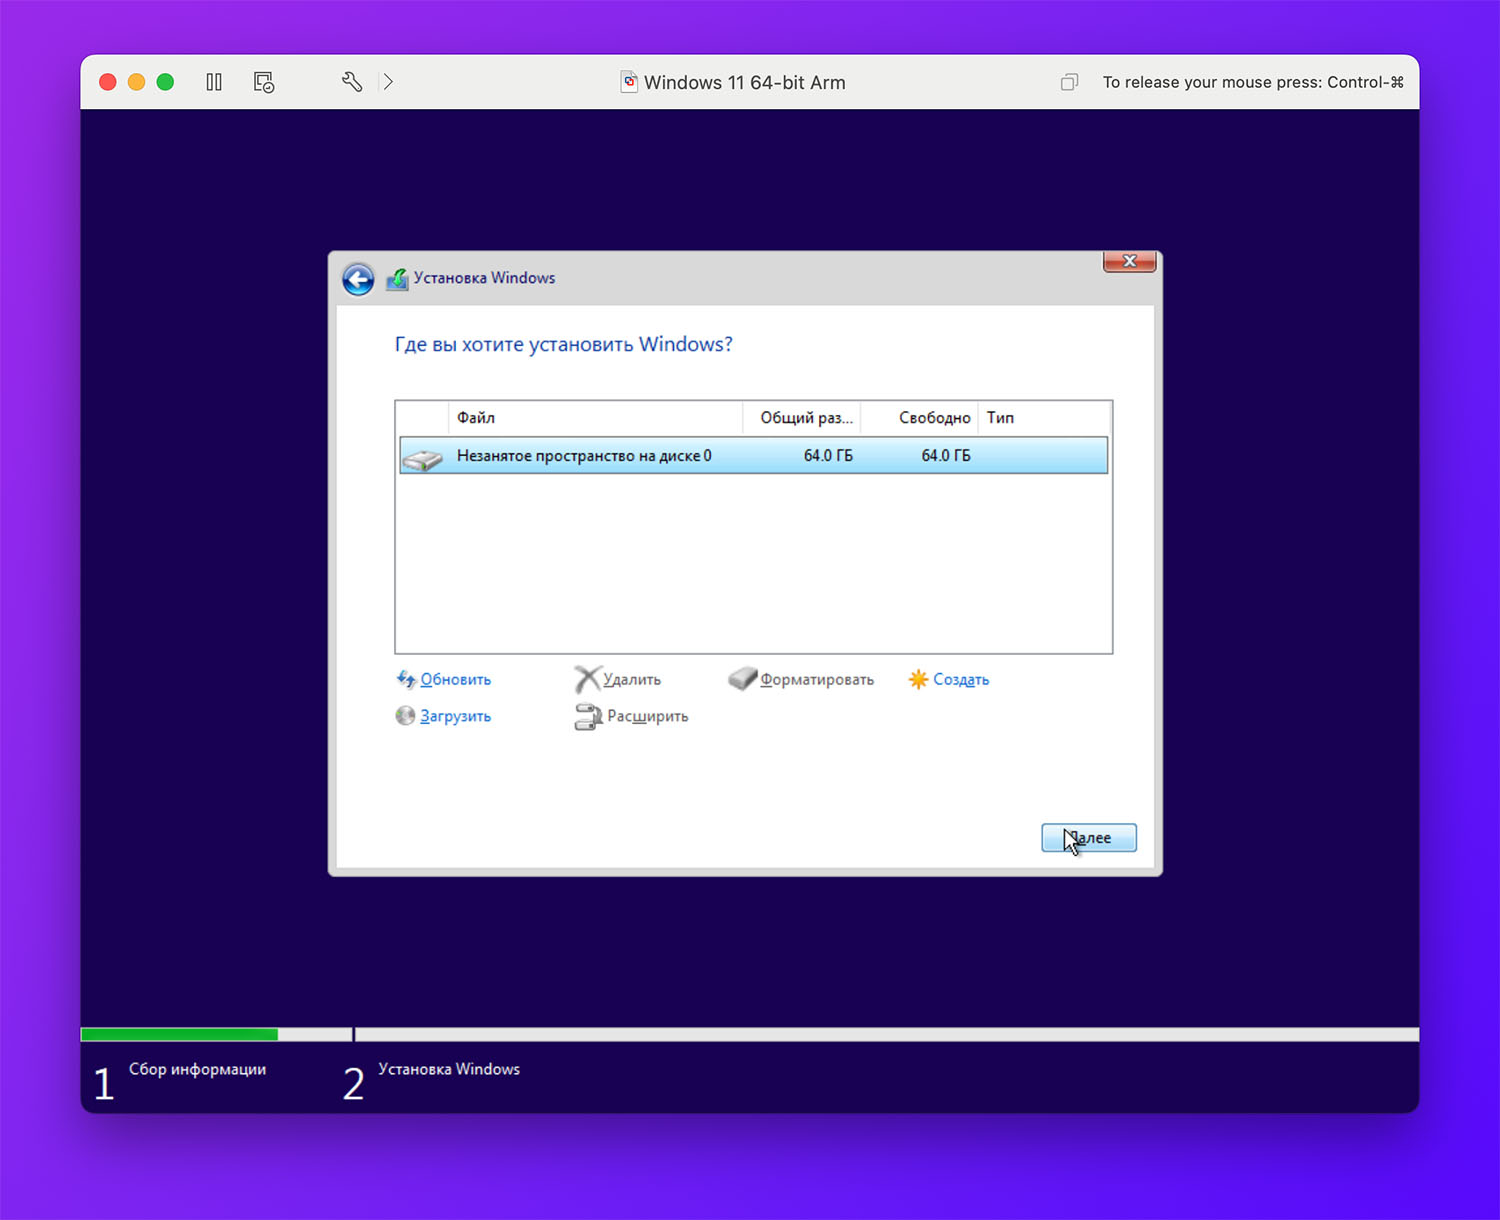
Task: Expand the toolbar chevron arrow
Action: (388, 82)
